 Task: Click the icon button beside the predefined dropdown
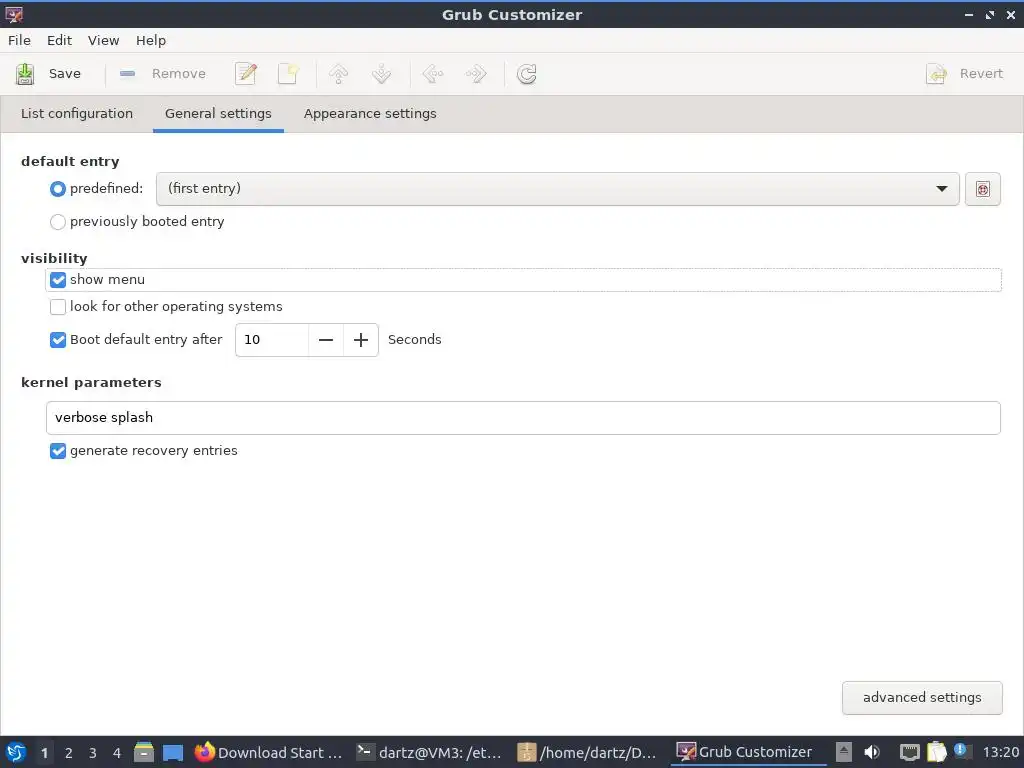pos(983,189)
